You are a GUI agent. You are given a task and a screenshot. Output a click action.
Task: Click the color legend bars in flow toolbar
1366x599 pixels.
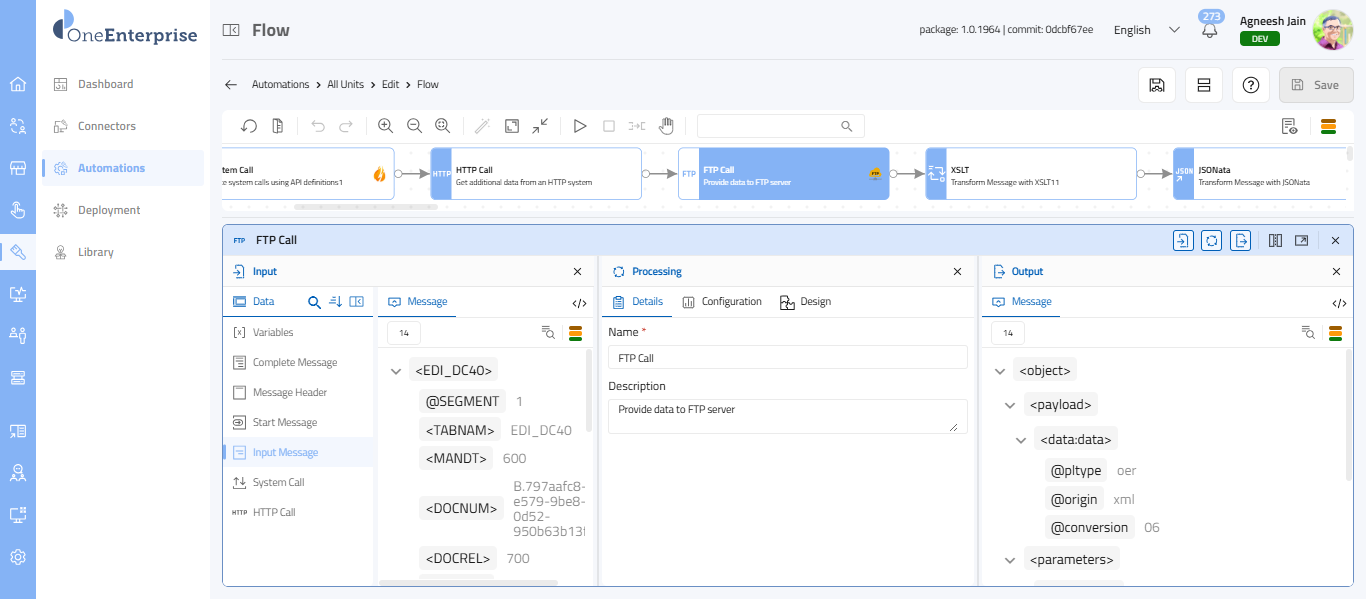1329,126
